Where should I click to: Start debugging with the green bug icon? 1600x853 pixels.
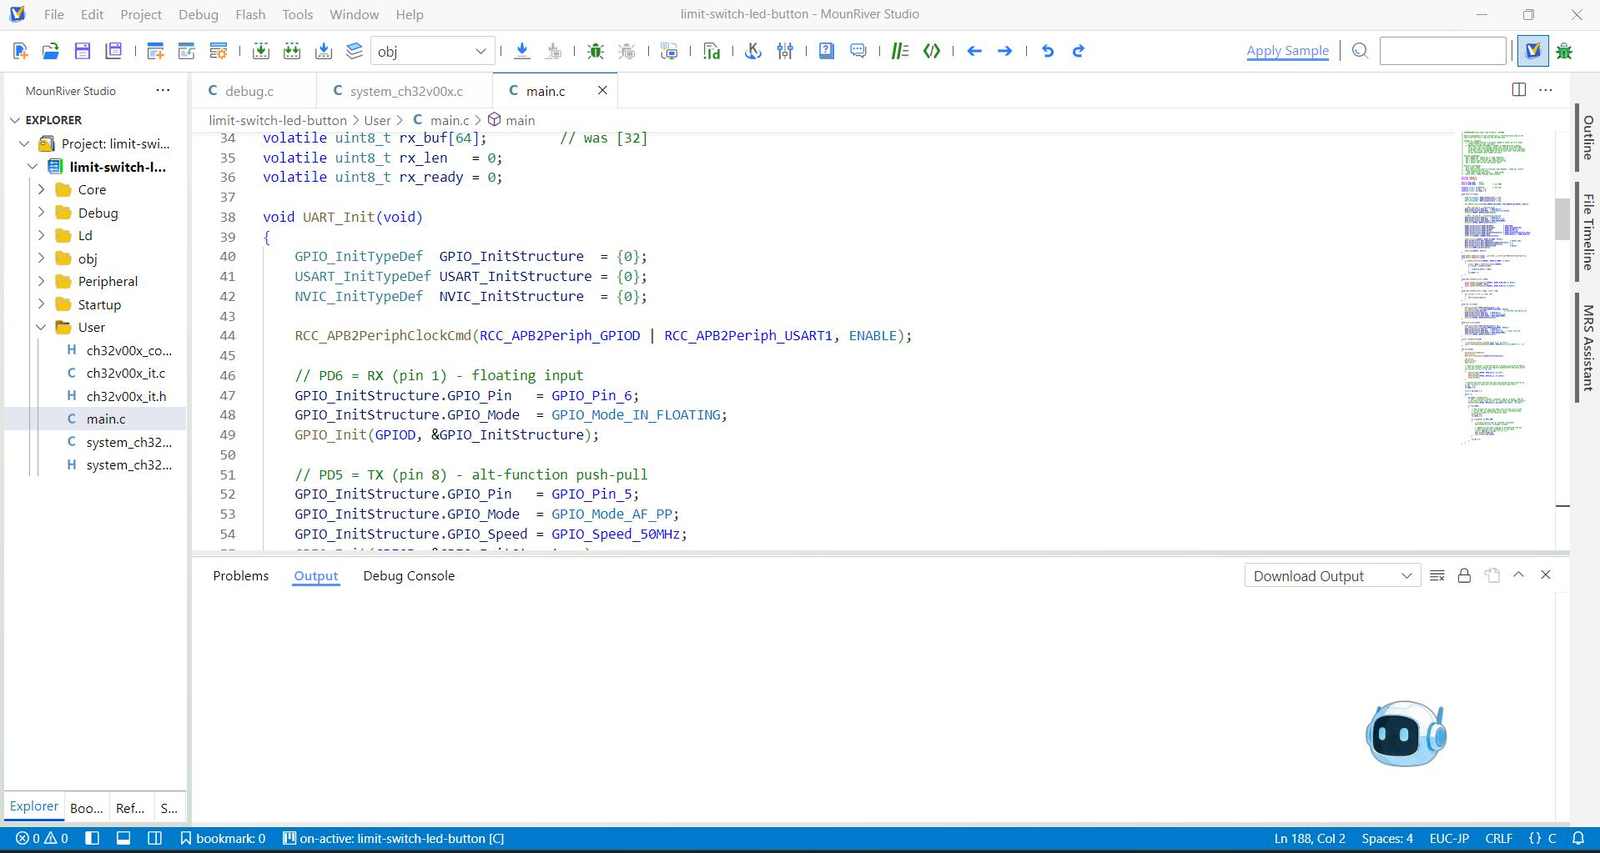point(596,51)
